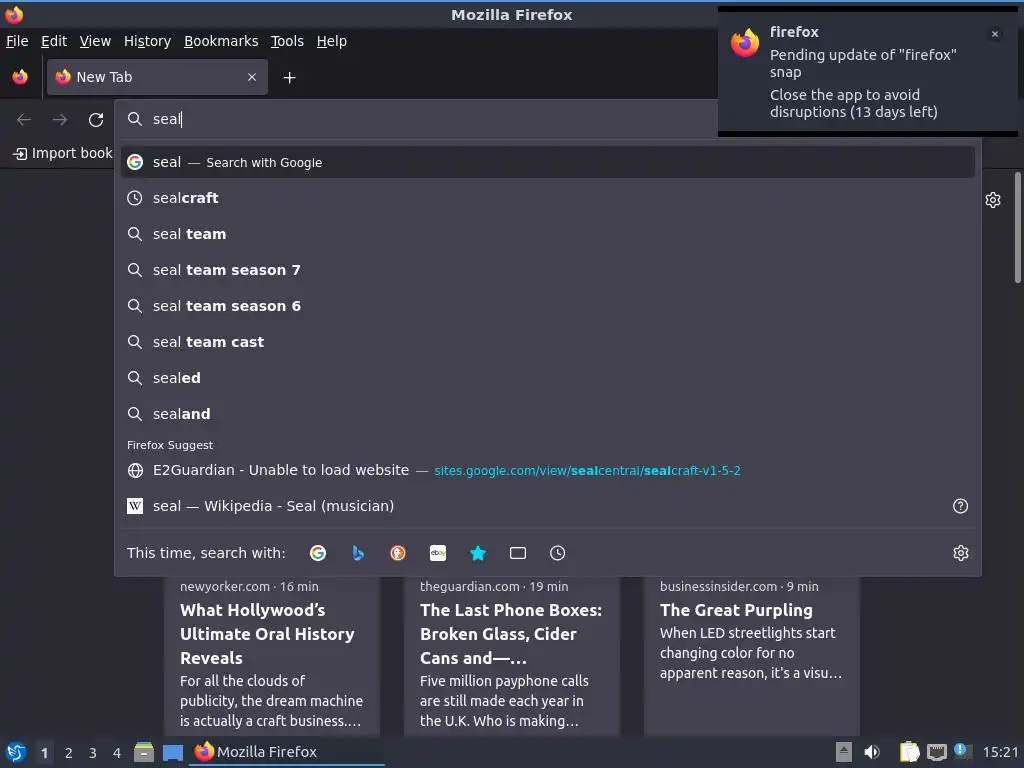
Task: Pick the eBay search shortcut icon
Action: (x=438, y=553)
